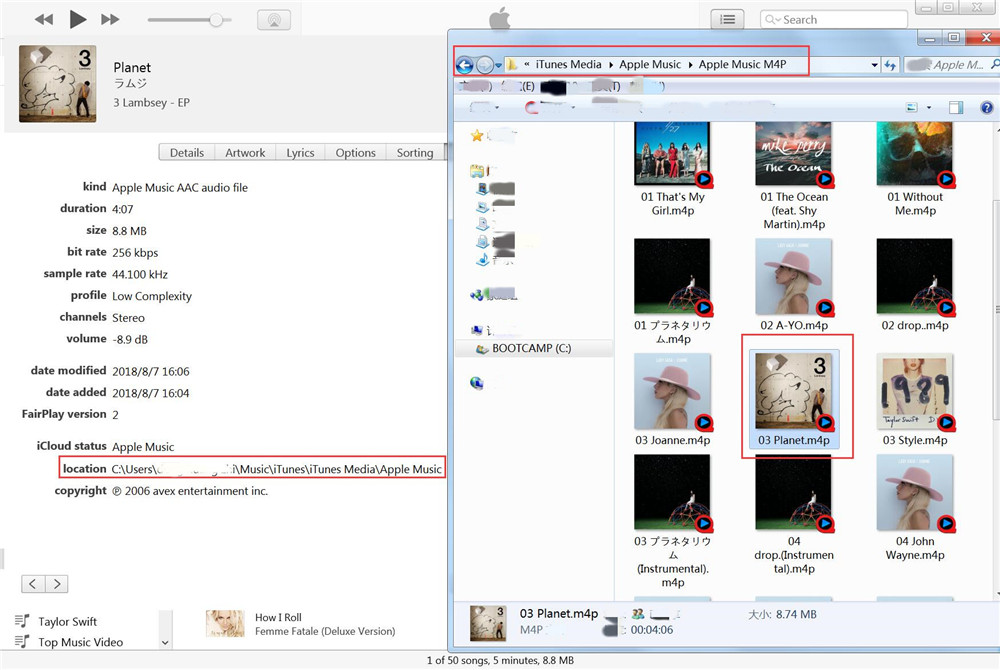Click the iTunes previous track button
The width and height of the screenshot is (1000, 670).
tap(44, 19)
